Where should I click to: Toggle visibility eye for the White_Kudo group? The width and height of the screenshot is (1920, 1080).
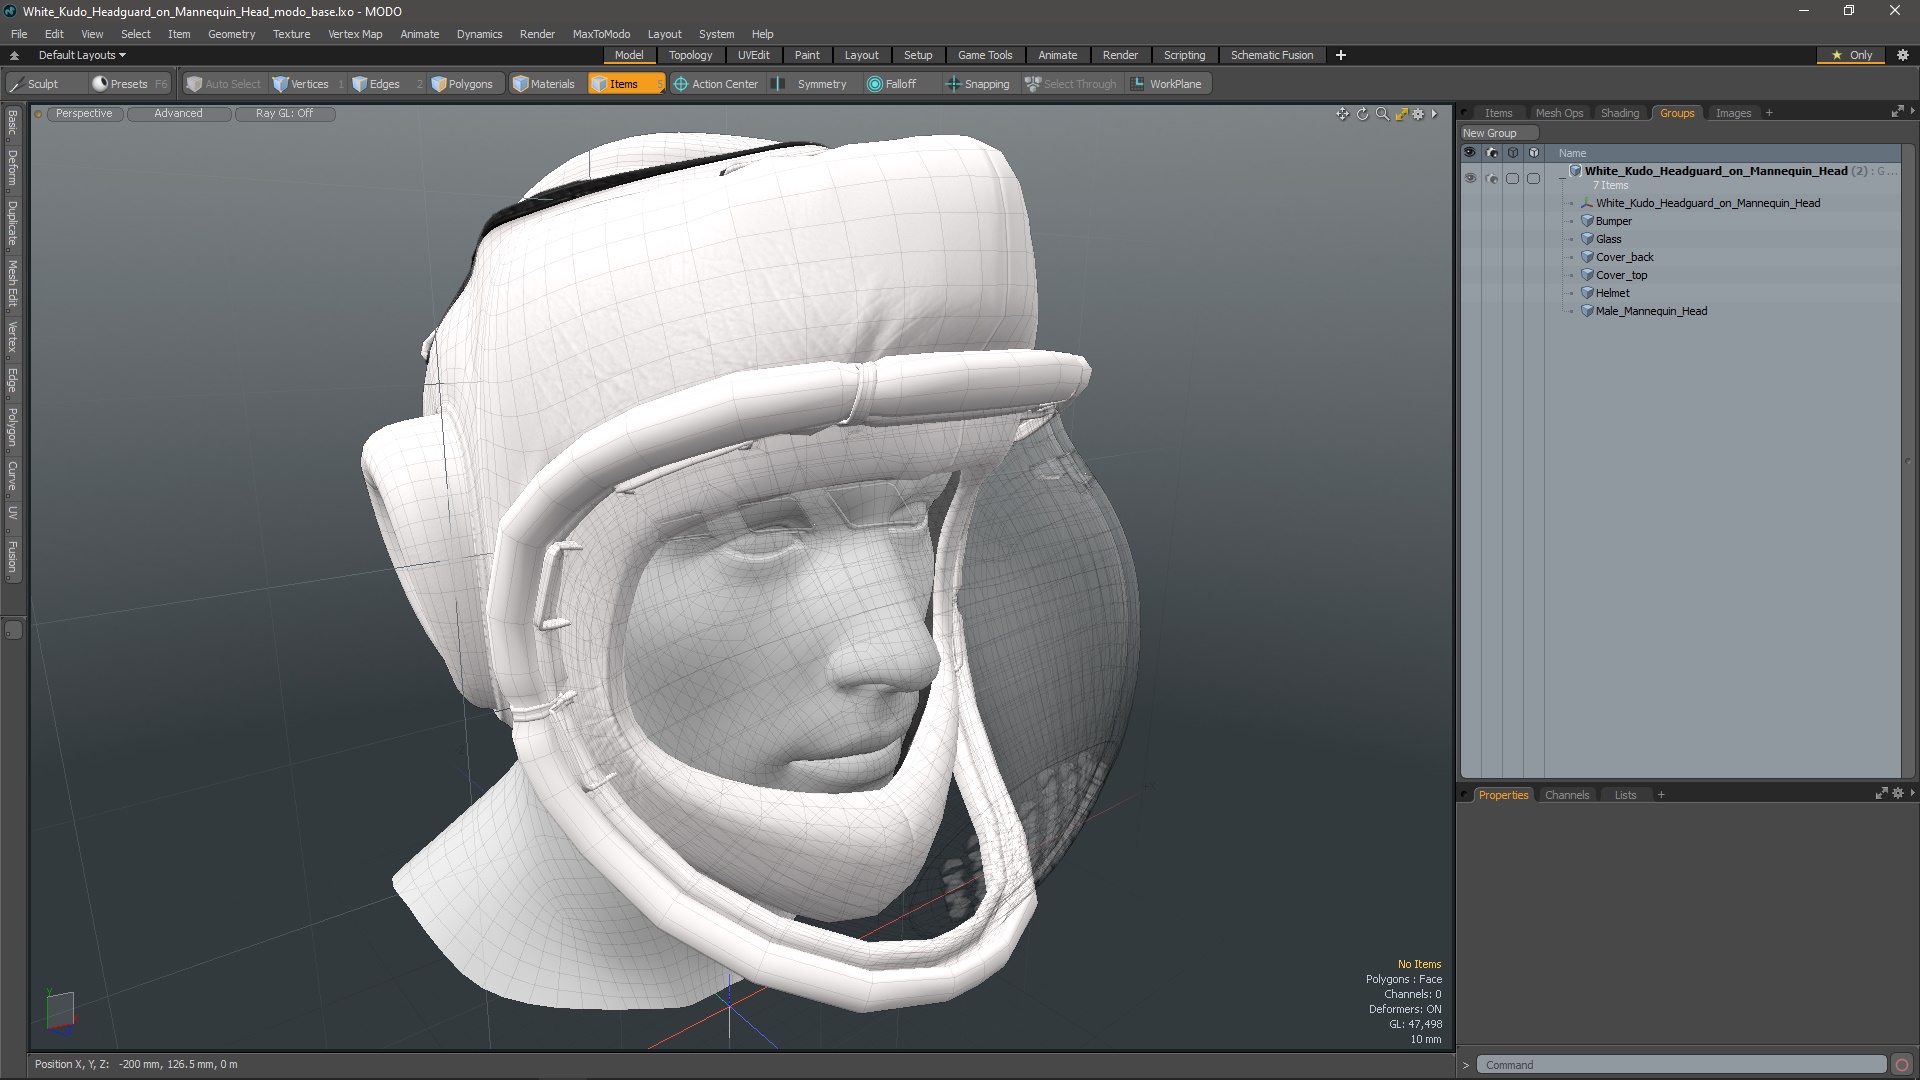coord(1470,178)
